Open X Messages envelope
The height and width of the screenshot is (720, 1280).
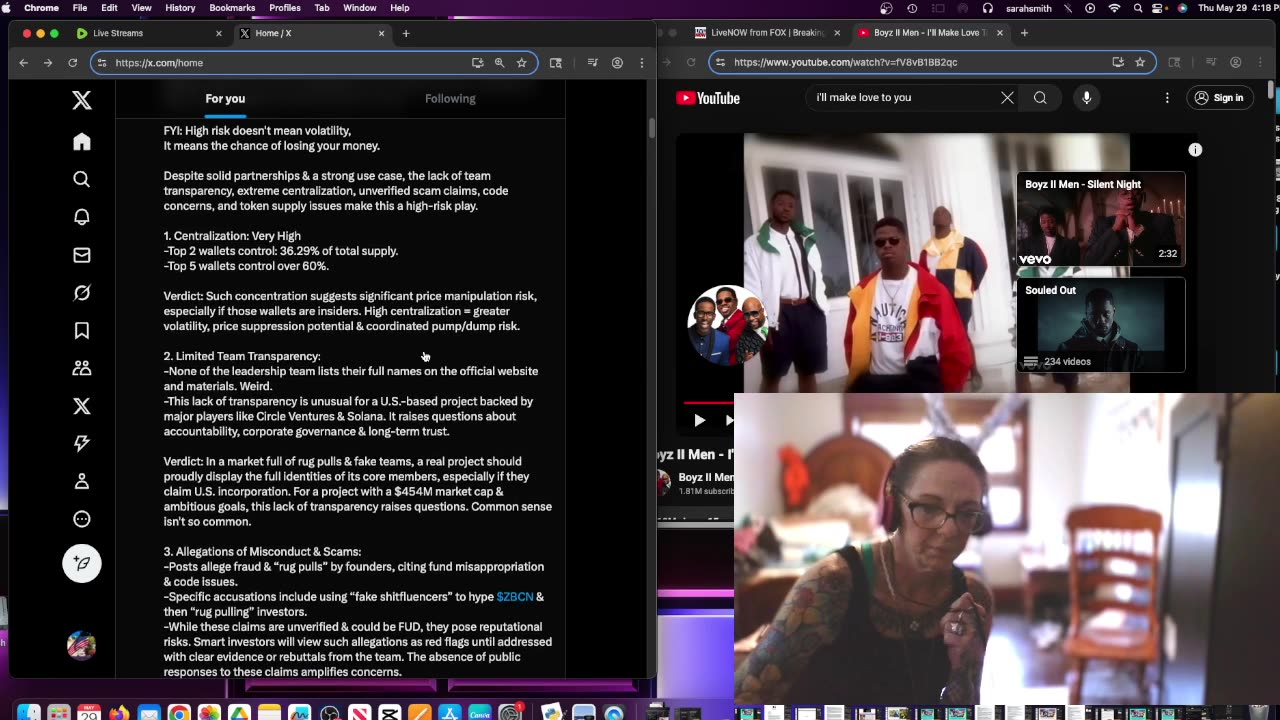82,255
